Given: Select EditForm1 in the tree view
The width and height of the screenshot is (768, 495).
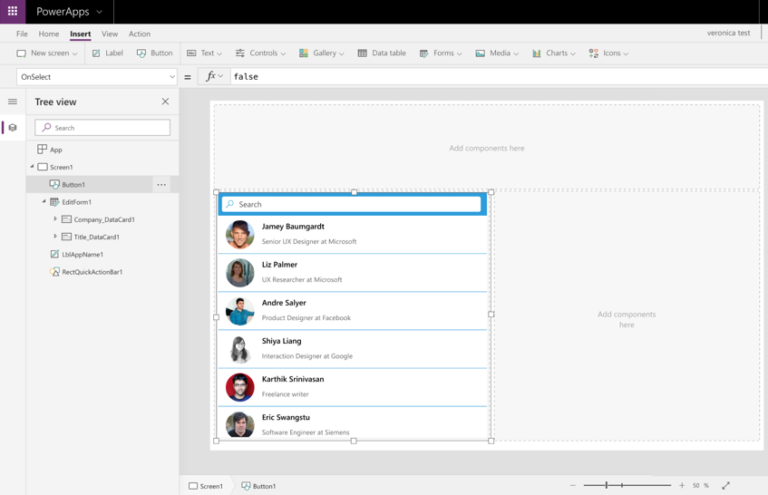Looking at the screenshot, I should coord(71,202).
